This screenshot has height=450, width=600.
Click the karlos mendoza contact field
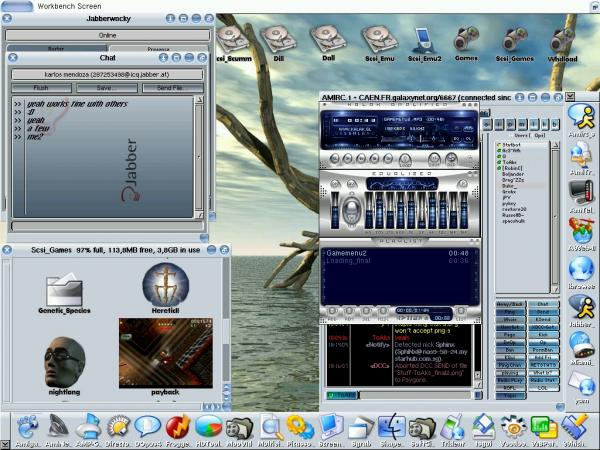107,74
